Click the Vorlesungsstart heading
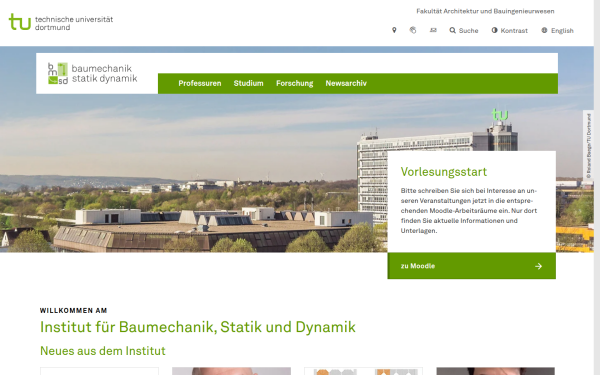This screenshot has width=600, height=375. (444, 172)
